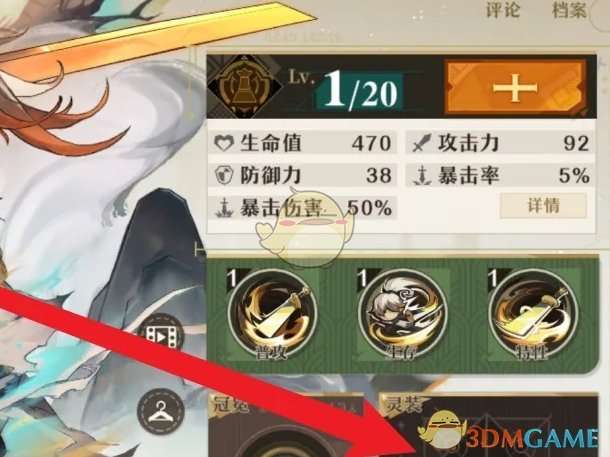Open the 详情 stats details button
Image resolution: width=610 pixels, height=457 pixels.
click(x=543, y=205)
